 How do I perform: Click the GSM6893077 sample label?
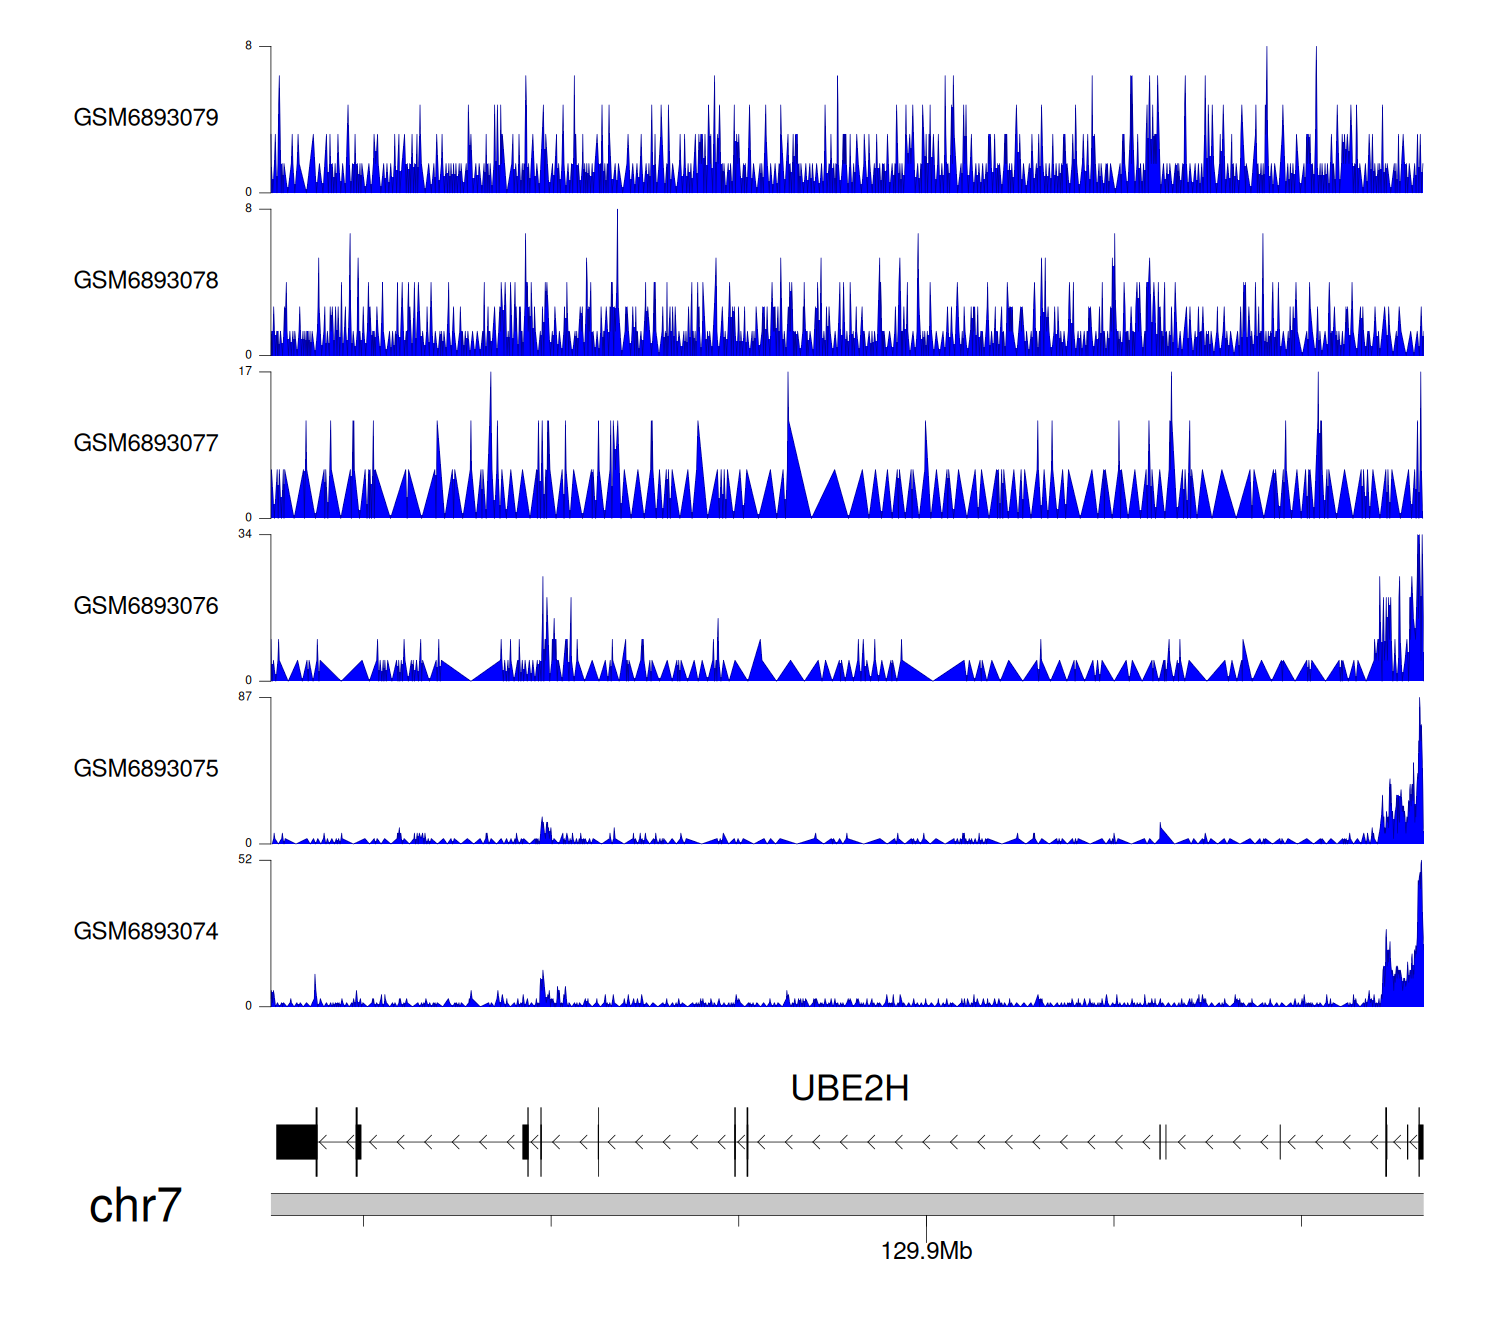(146, 444)
